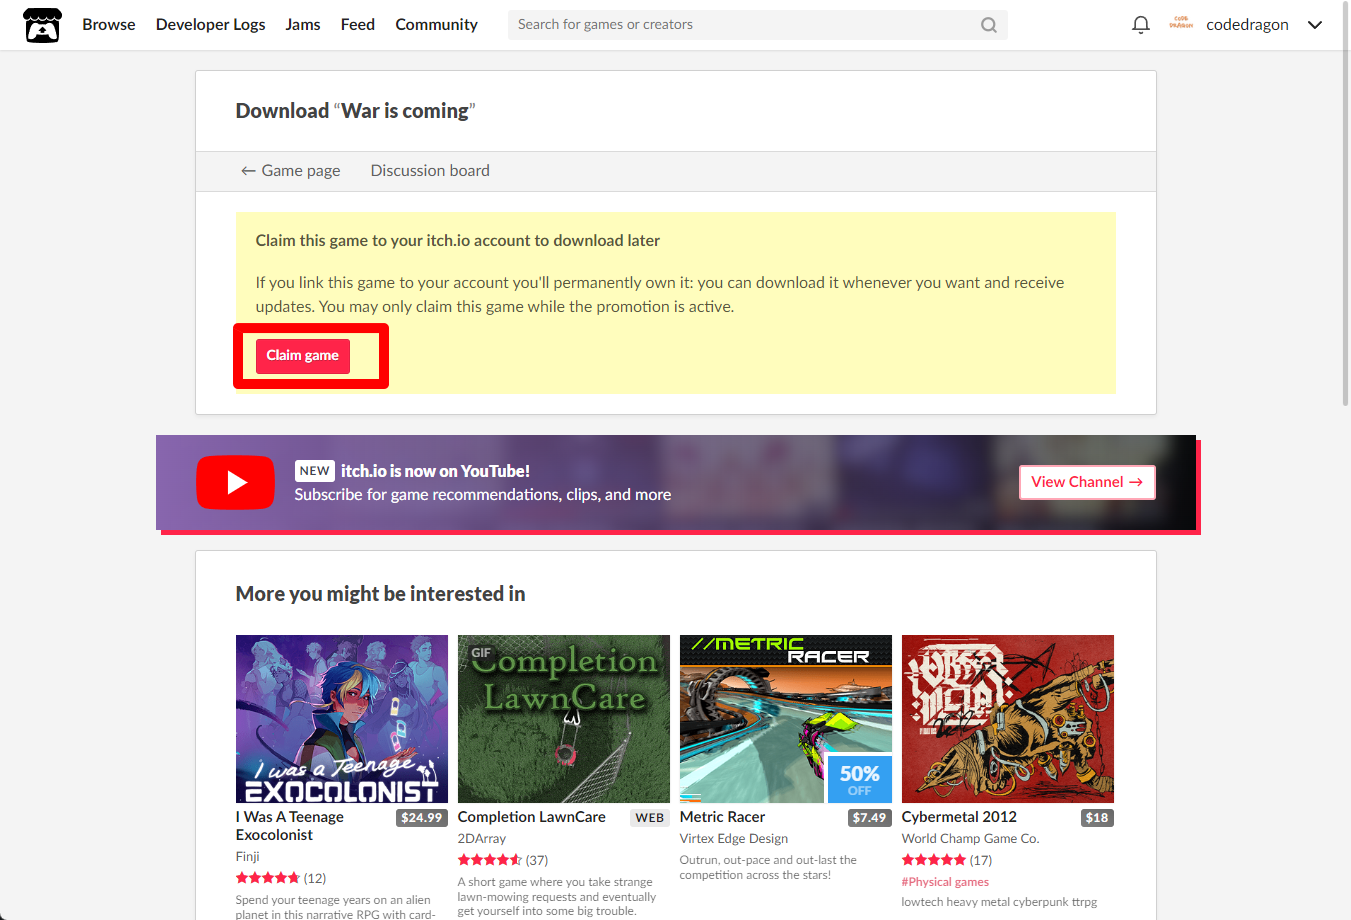This screenshot has height=920, width=1351.
Task: Open the Discussion board tab
Action: [x=430, y=171]
